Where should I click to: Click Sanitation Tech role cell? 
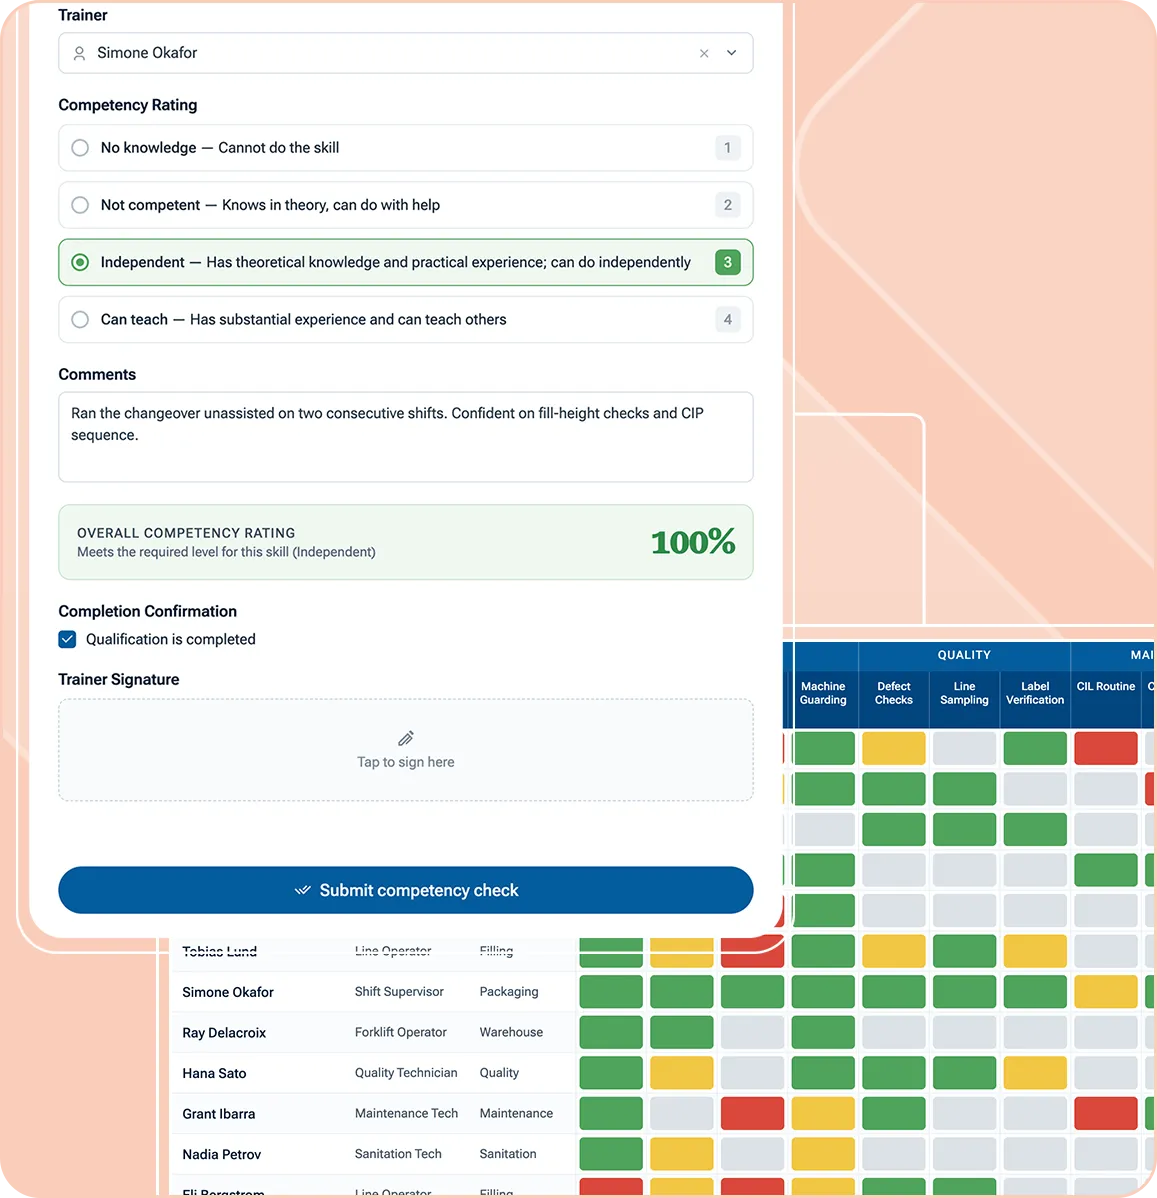point(398,1154)
